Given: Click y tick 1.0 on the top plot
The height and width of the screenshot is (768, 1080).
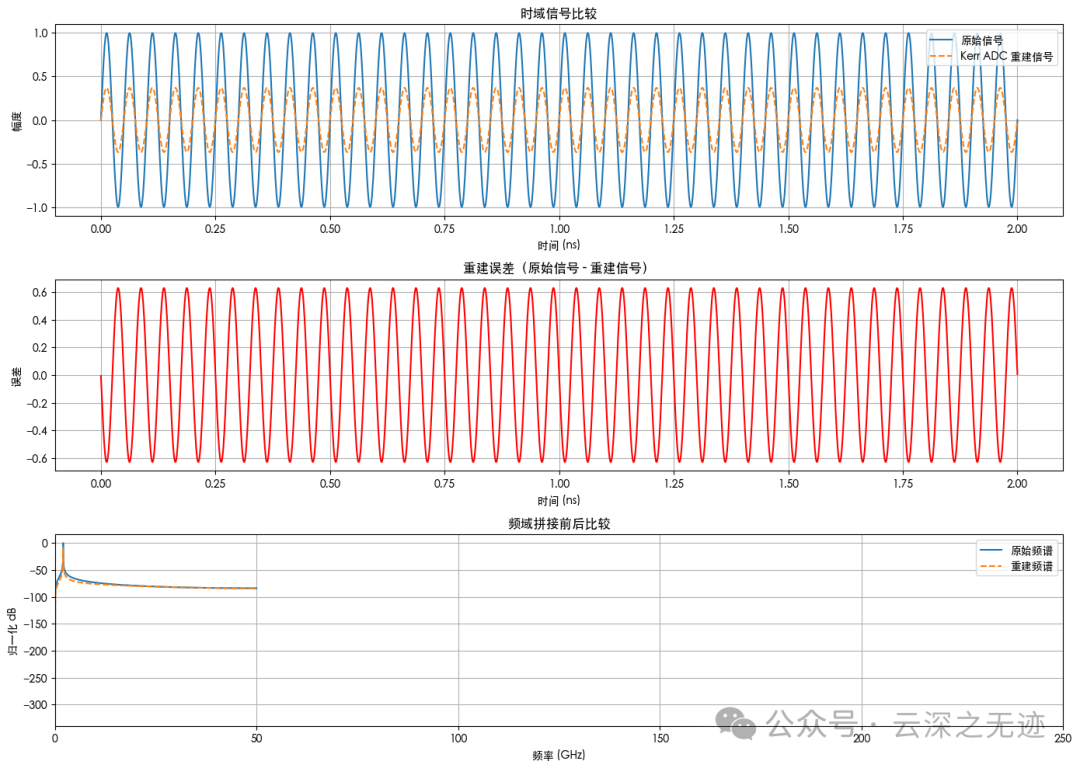Looking at the screenshot, I should [41, 33].
